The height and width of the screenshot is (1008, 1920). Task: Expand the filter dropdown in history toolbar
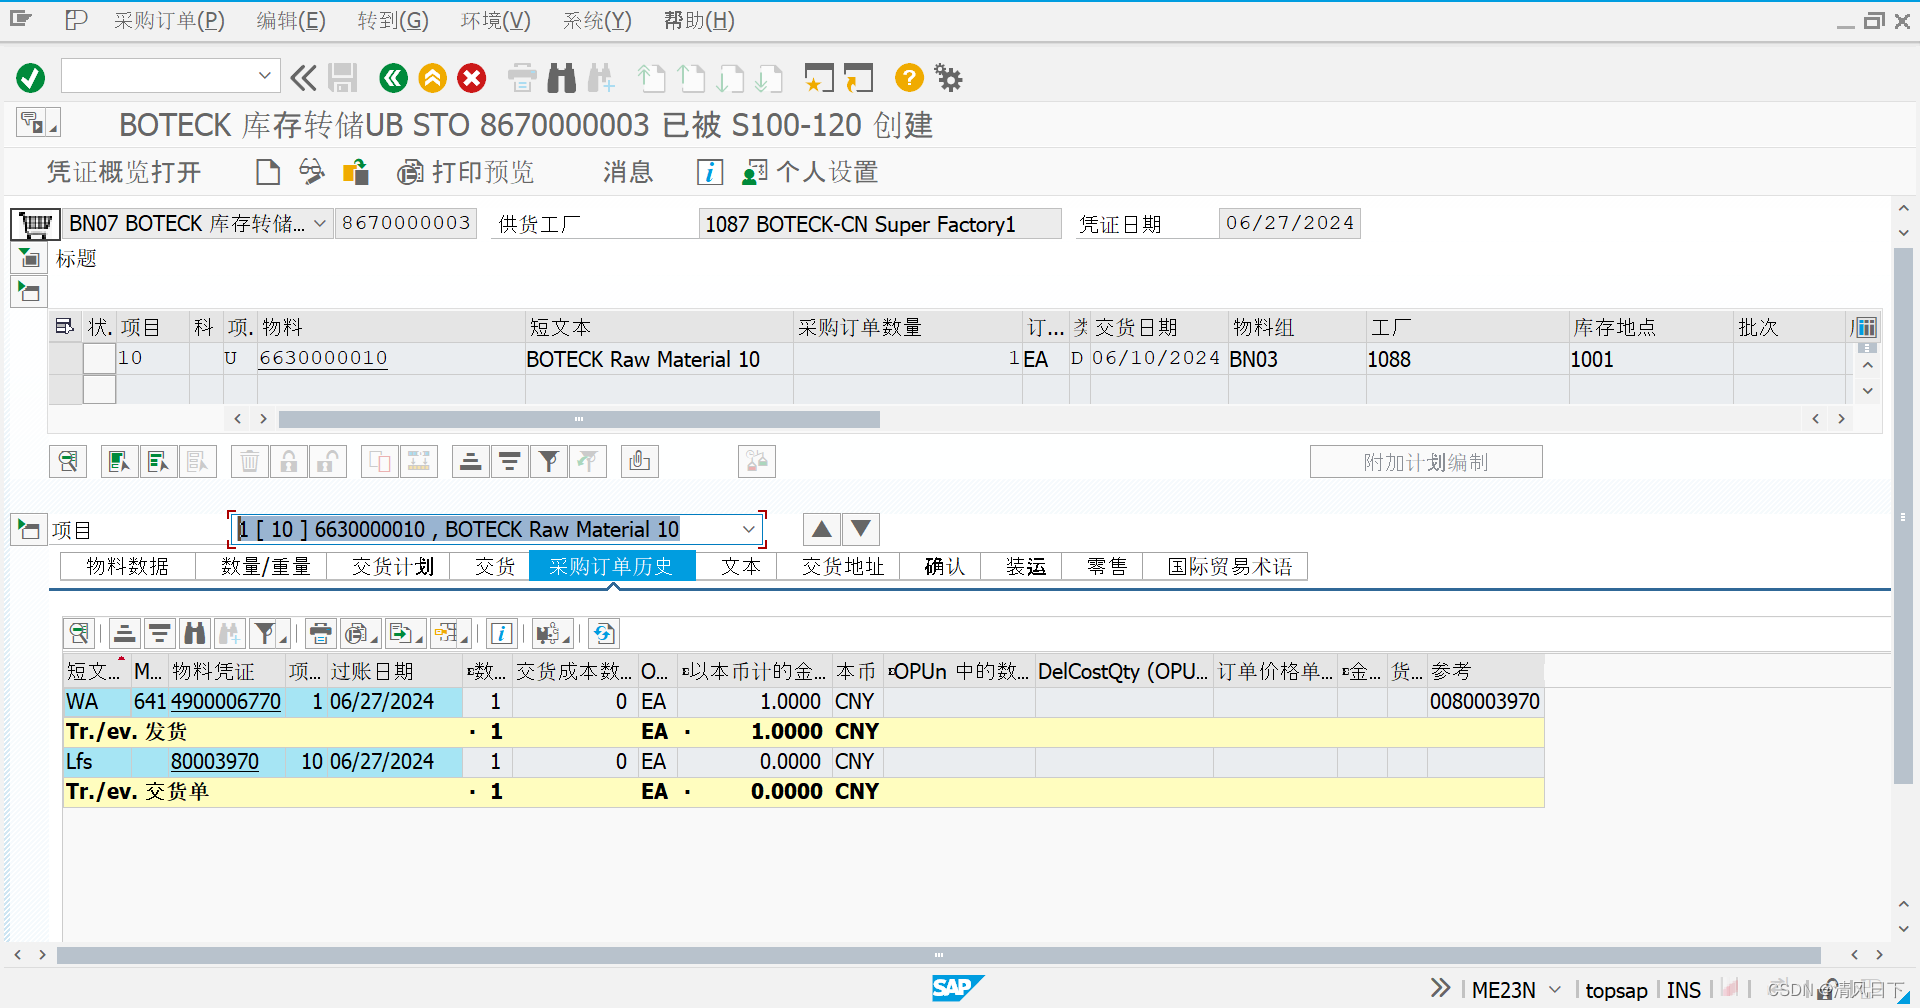click(x=283, y=638)
